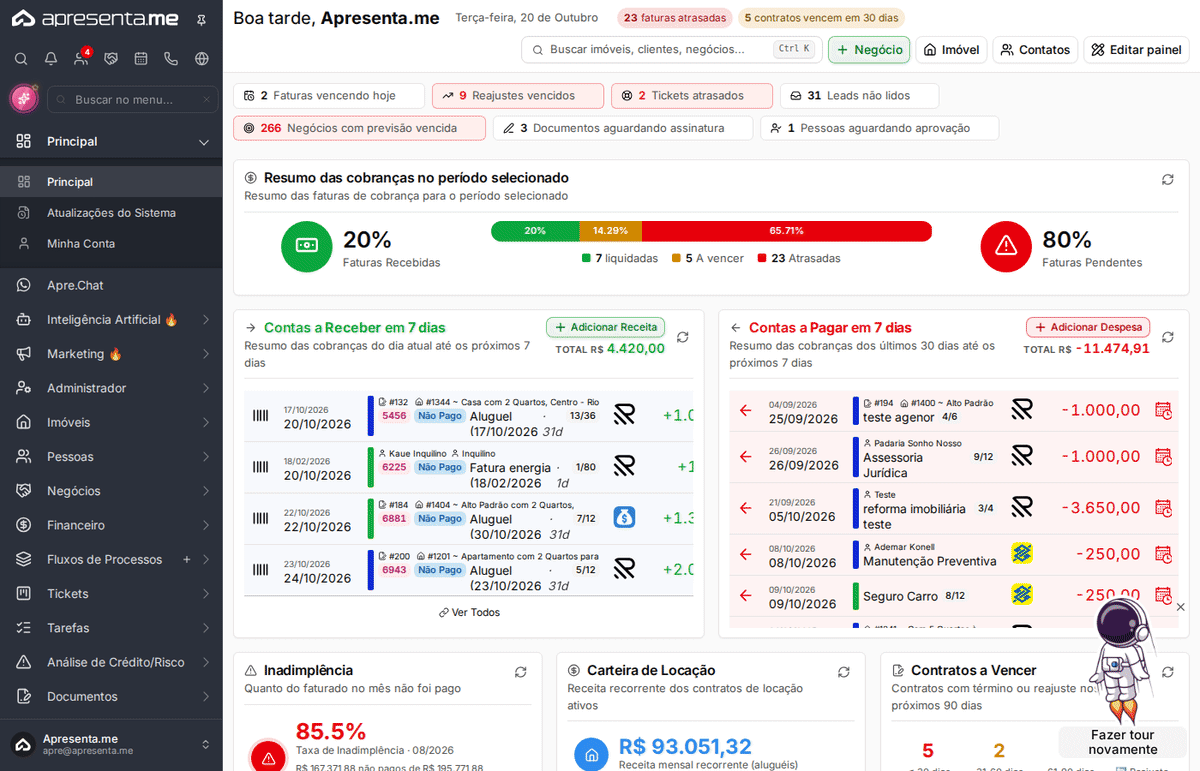
Task: Click the pin icon beside the apresenta.me logo
Action: coord(202,19)
